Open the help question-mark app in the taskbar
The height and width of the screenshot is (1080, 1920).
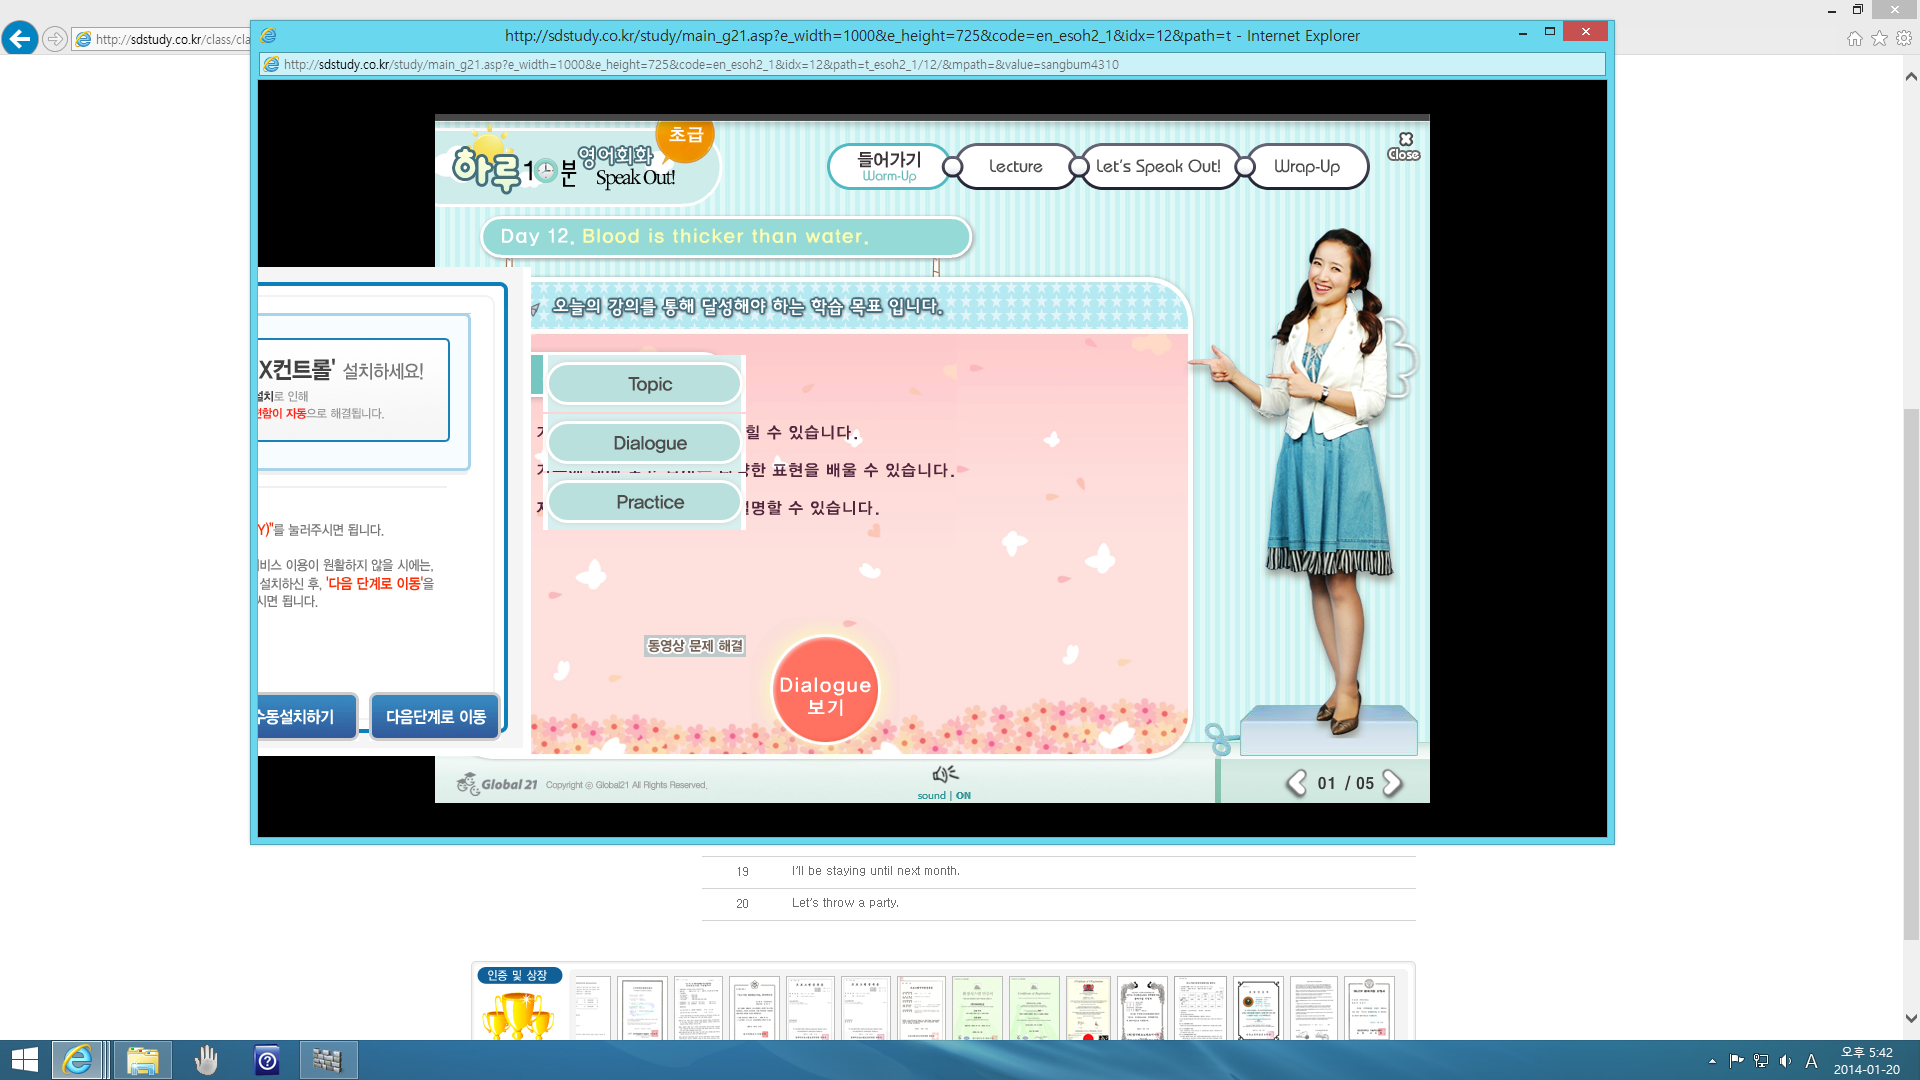coord(267,1060)
